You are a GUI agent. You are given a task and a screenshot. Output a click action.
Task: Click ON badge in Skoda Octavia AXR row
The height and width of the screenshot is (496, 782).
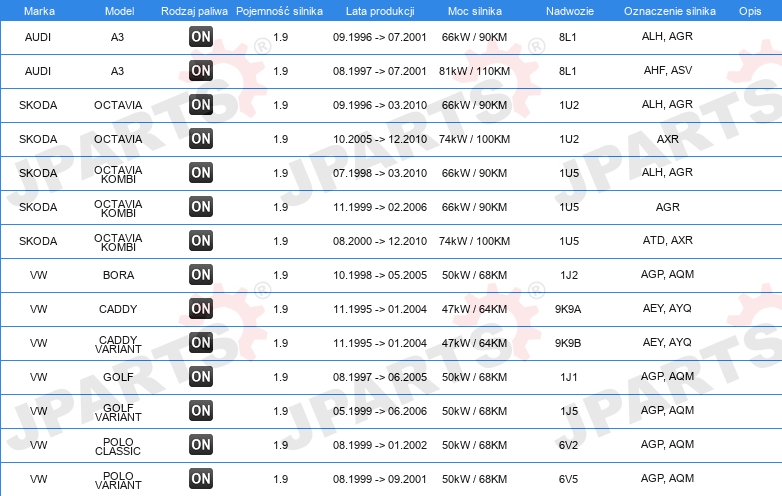(201, 139)
